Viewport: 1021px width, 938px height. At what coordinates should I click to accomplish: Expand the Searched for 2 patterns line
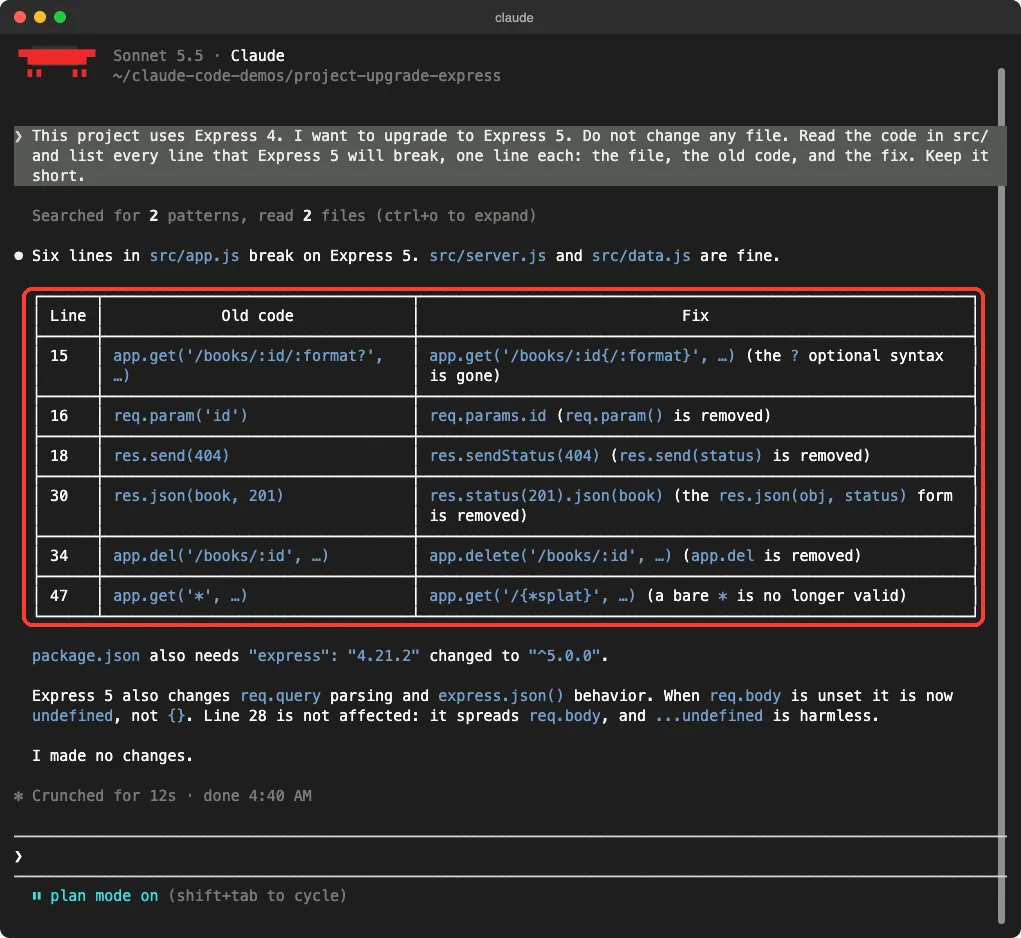(284, 215)
